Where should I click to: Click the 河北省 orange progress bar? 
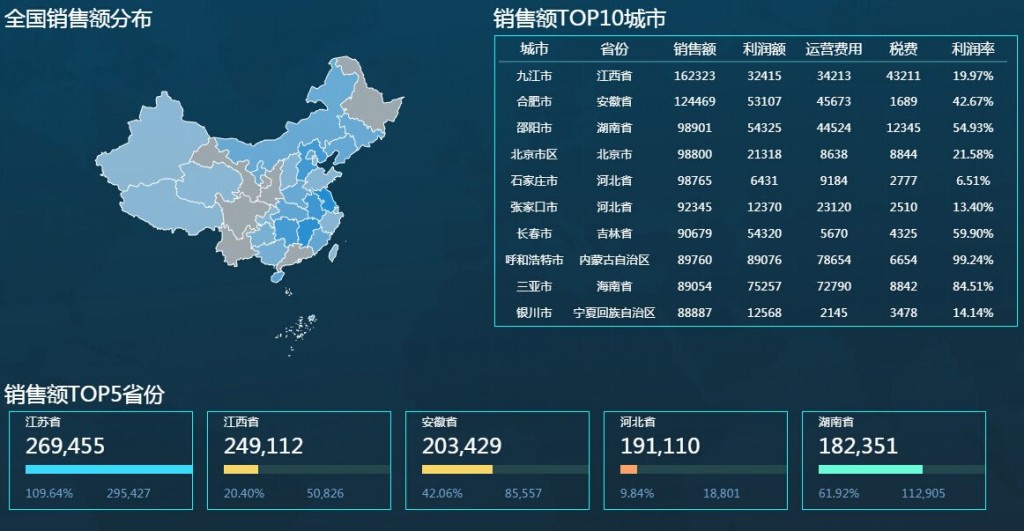[x=628, y=469]
